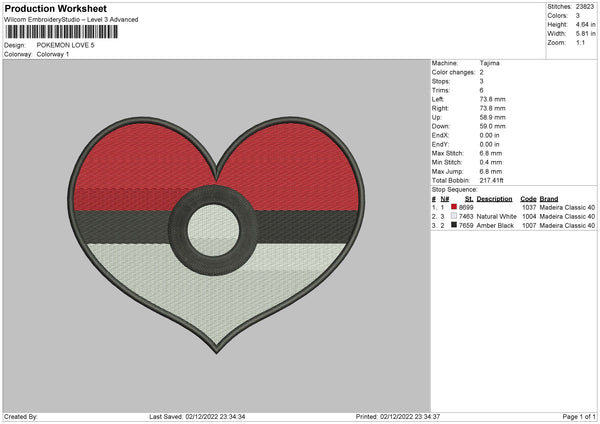Image resolution: width=600 pixels, height=424 pixels.
Task: Click the zoom value '1:1'
Action: point(580,42)
